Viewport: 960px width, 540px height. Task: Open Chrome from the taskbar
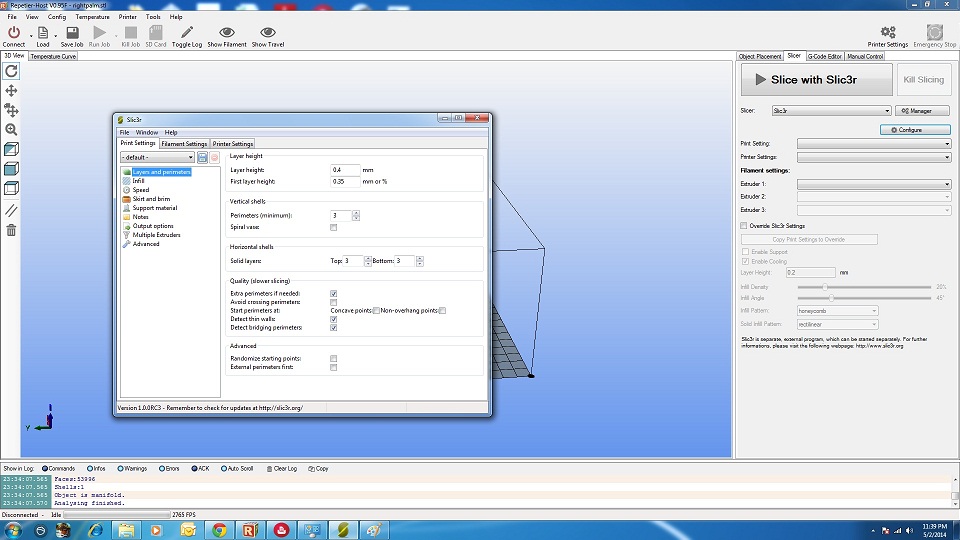[219, 530]
